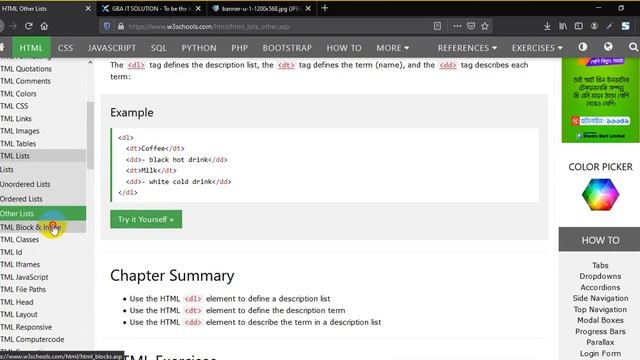Click the site security padlock icon

(121, 26)
